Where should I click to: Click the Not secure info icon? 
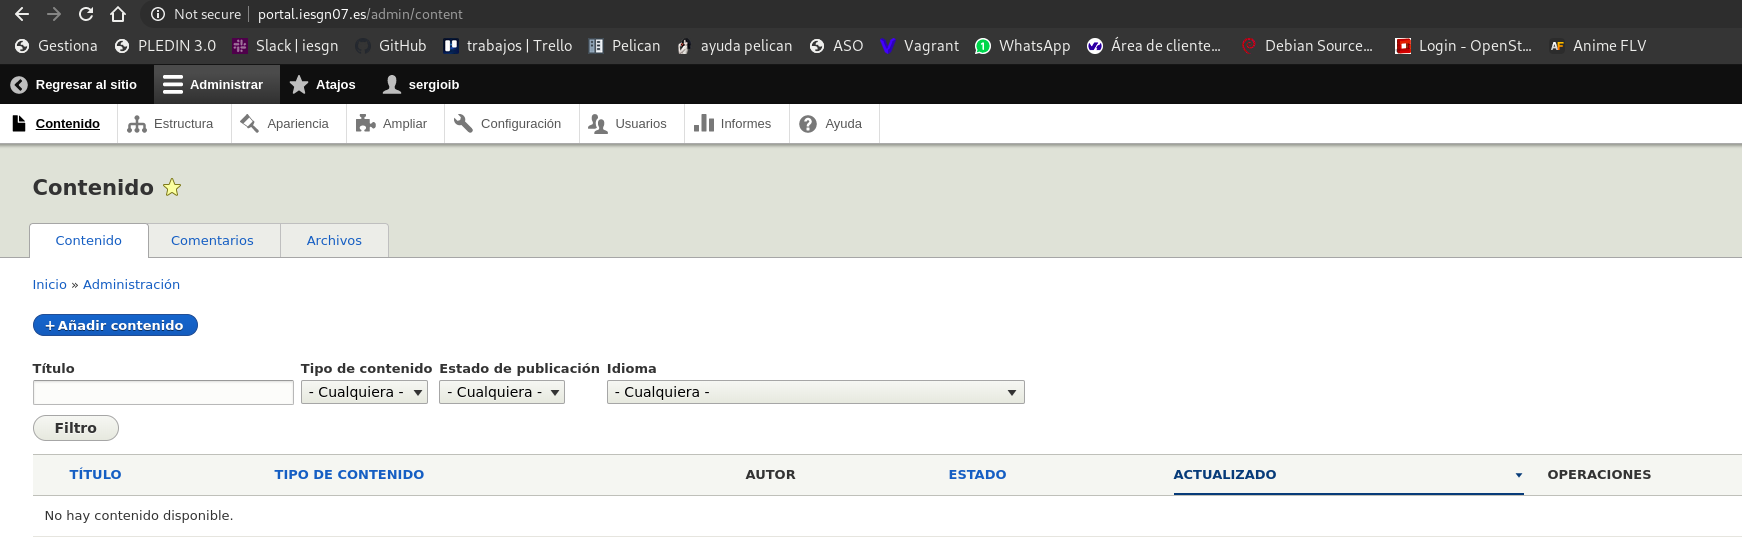tap(157, 14)
